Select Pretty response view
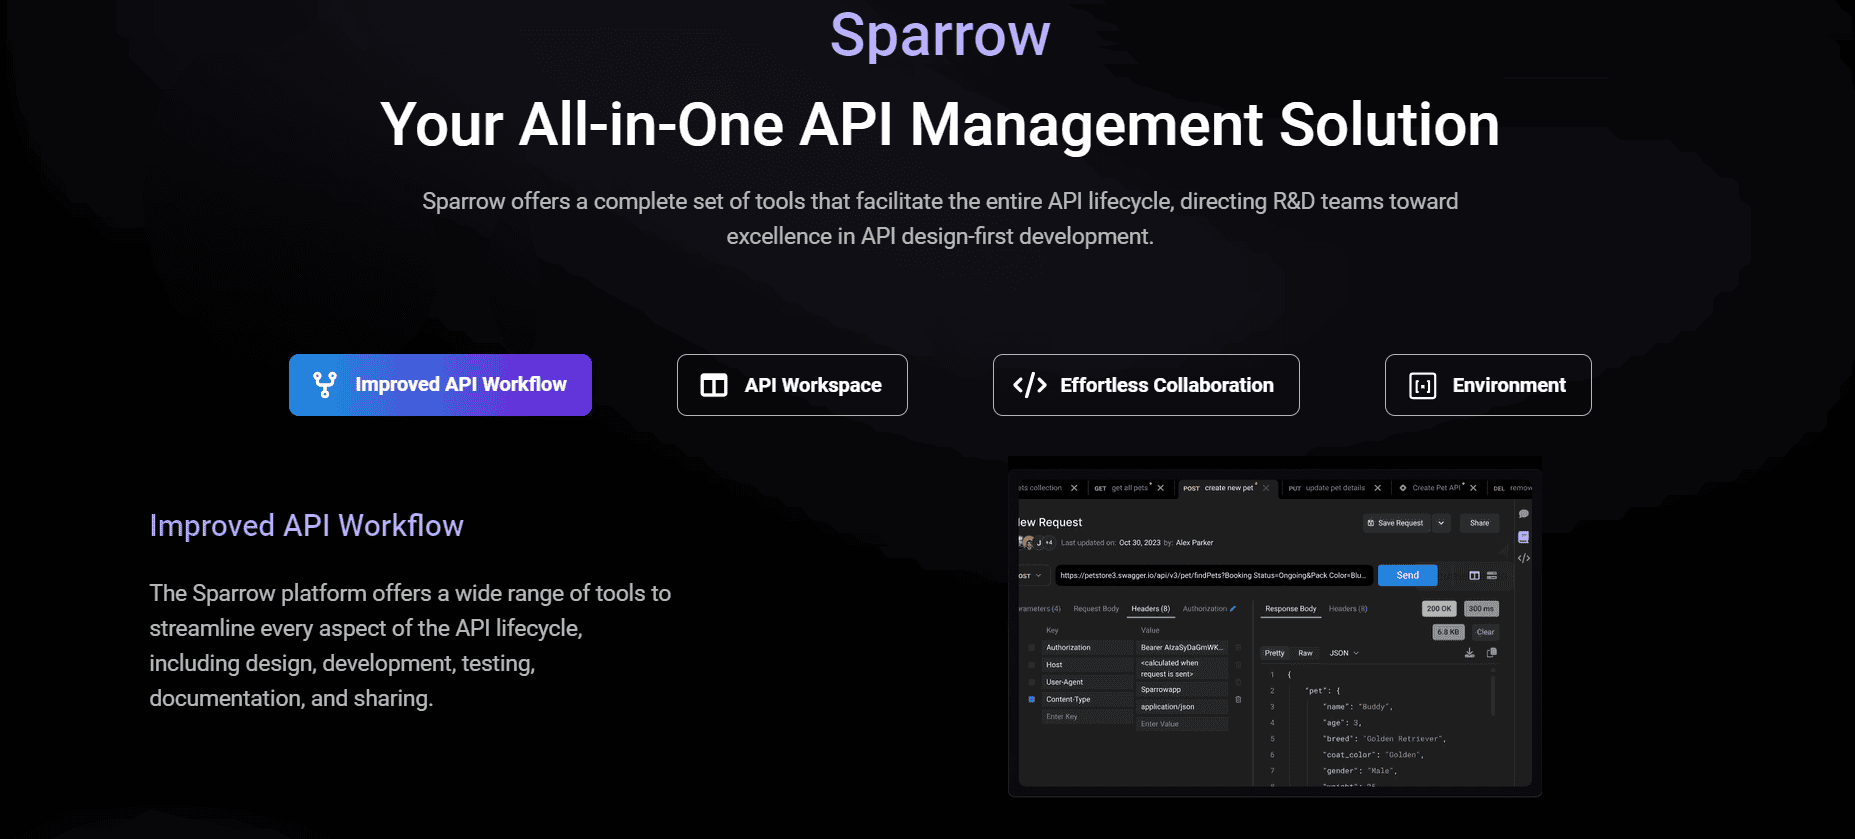 (1274, 653)
